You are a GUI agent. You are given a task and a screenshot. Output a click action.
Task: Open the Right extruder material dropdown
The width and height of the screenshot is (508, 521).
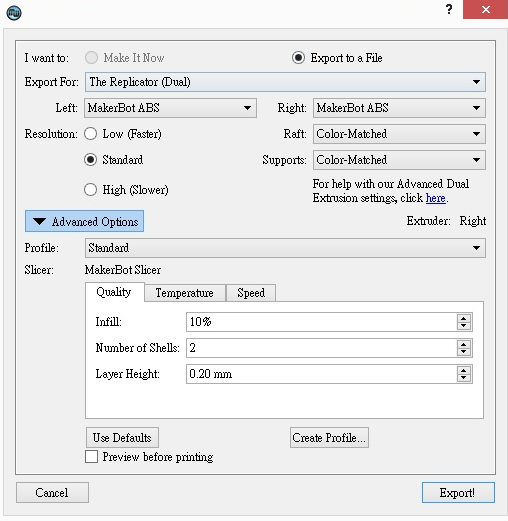pos(399,108)
